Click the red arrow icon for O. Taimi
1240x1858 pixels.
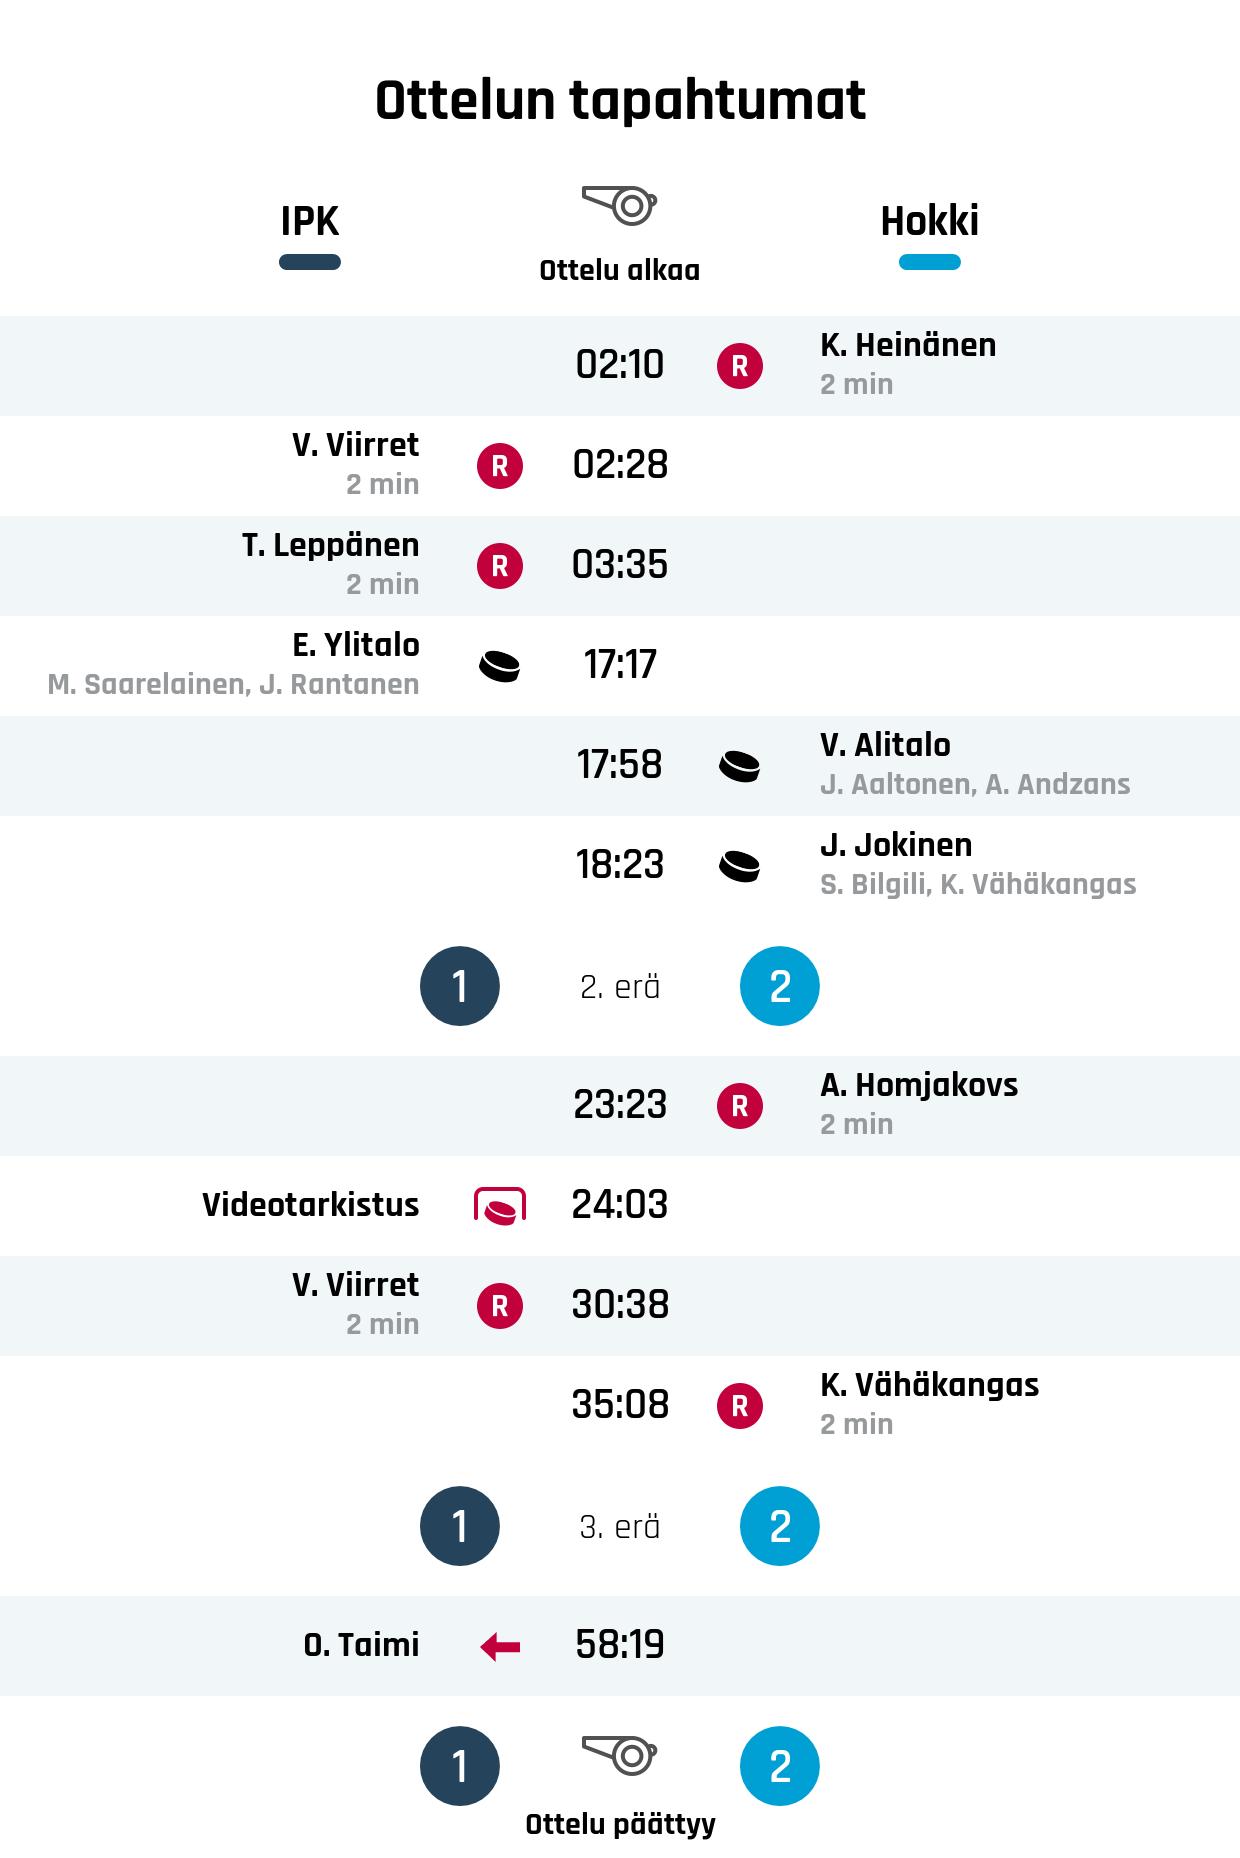[500, 1646]
